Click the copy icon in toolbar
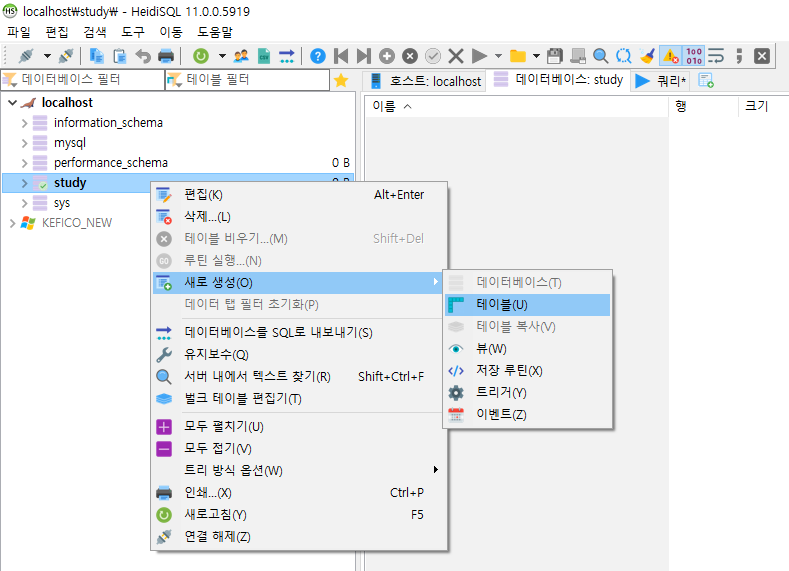 [x=96, y=56]
